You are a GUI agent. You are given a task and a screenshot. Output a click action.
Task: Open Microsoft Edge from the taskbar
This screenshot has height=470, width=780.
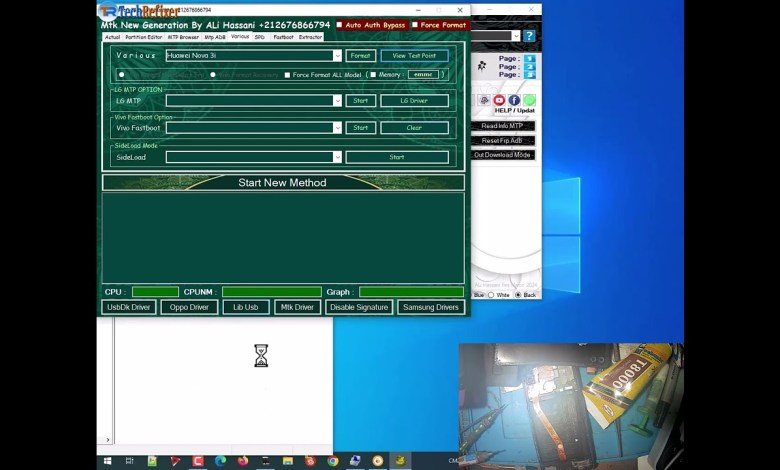tap(220, 461)
